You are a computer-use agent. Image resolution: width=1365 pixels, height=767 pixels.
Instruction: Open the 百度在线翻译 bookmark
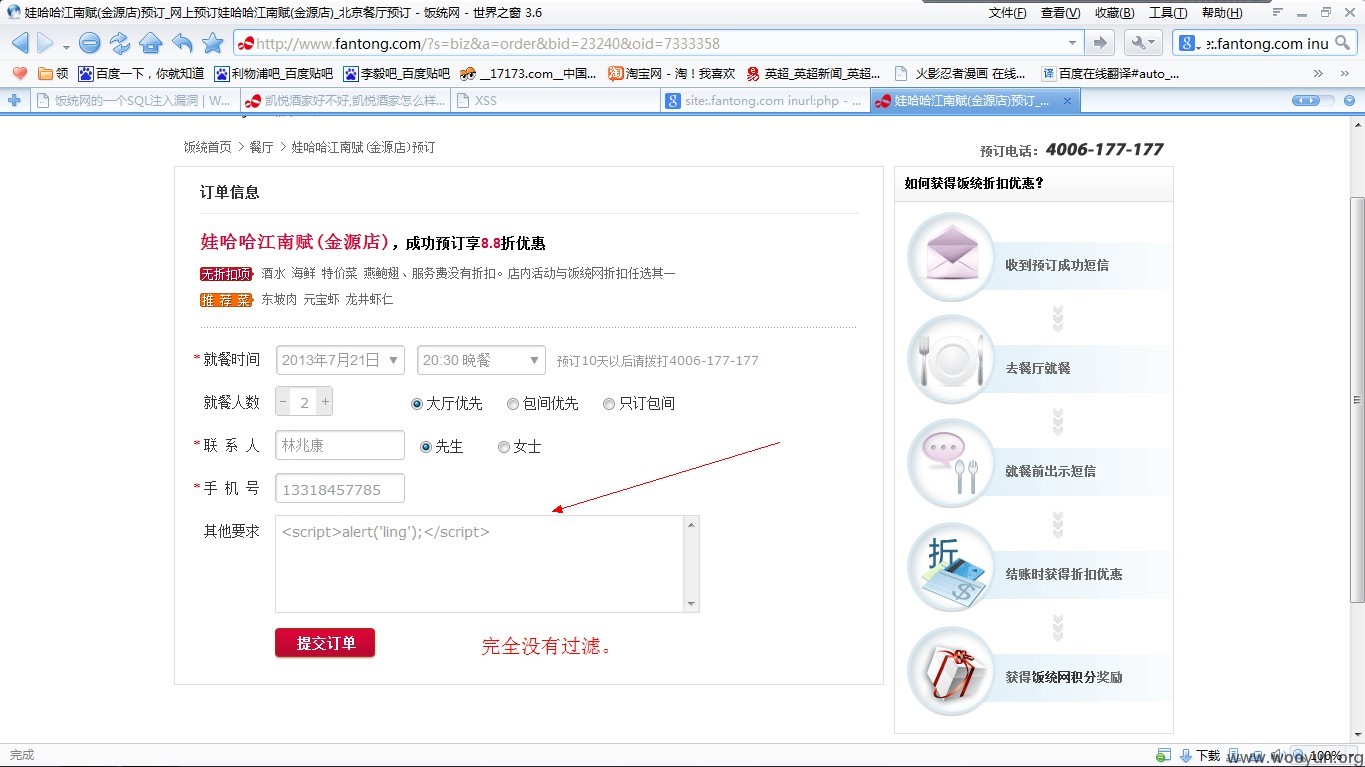(1110, 73)
